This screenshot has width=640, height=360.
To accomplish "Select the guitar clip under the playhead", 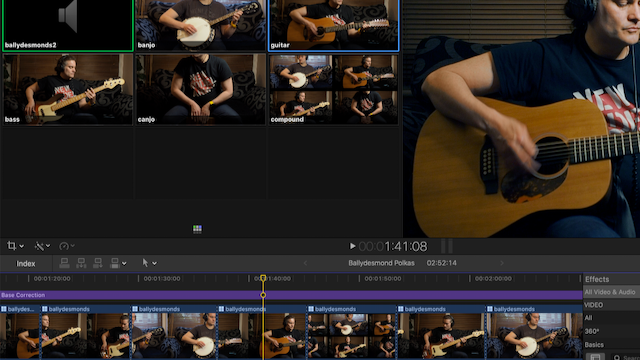I will click(x=262, y=332).
